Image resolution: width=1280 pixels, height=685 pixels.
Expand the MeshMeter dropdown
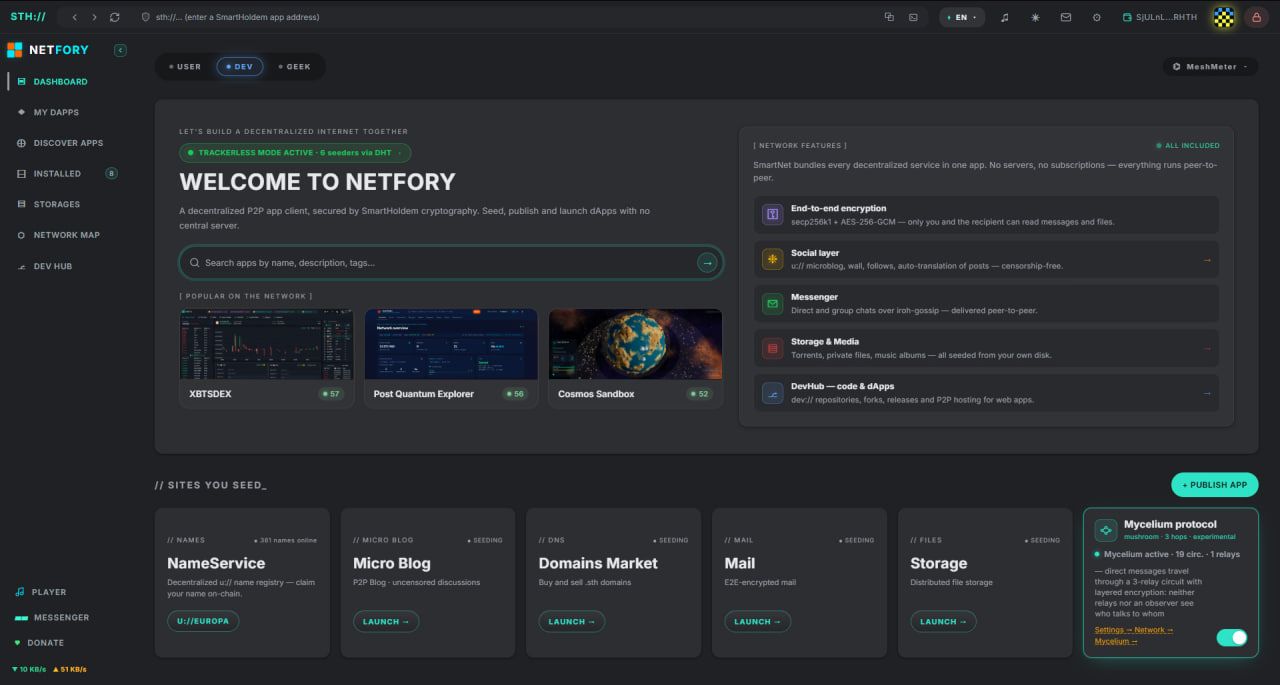(1210, 67)
